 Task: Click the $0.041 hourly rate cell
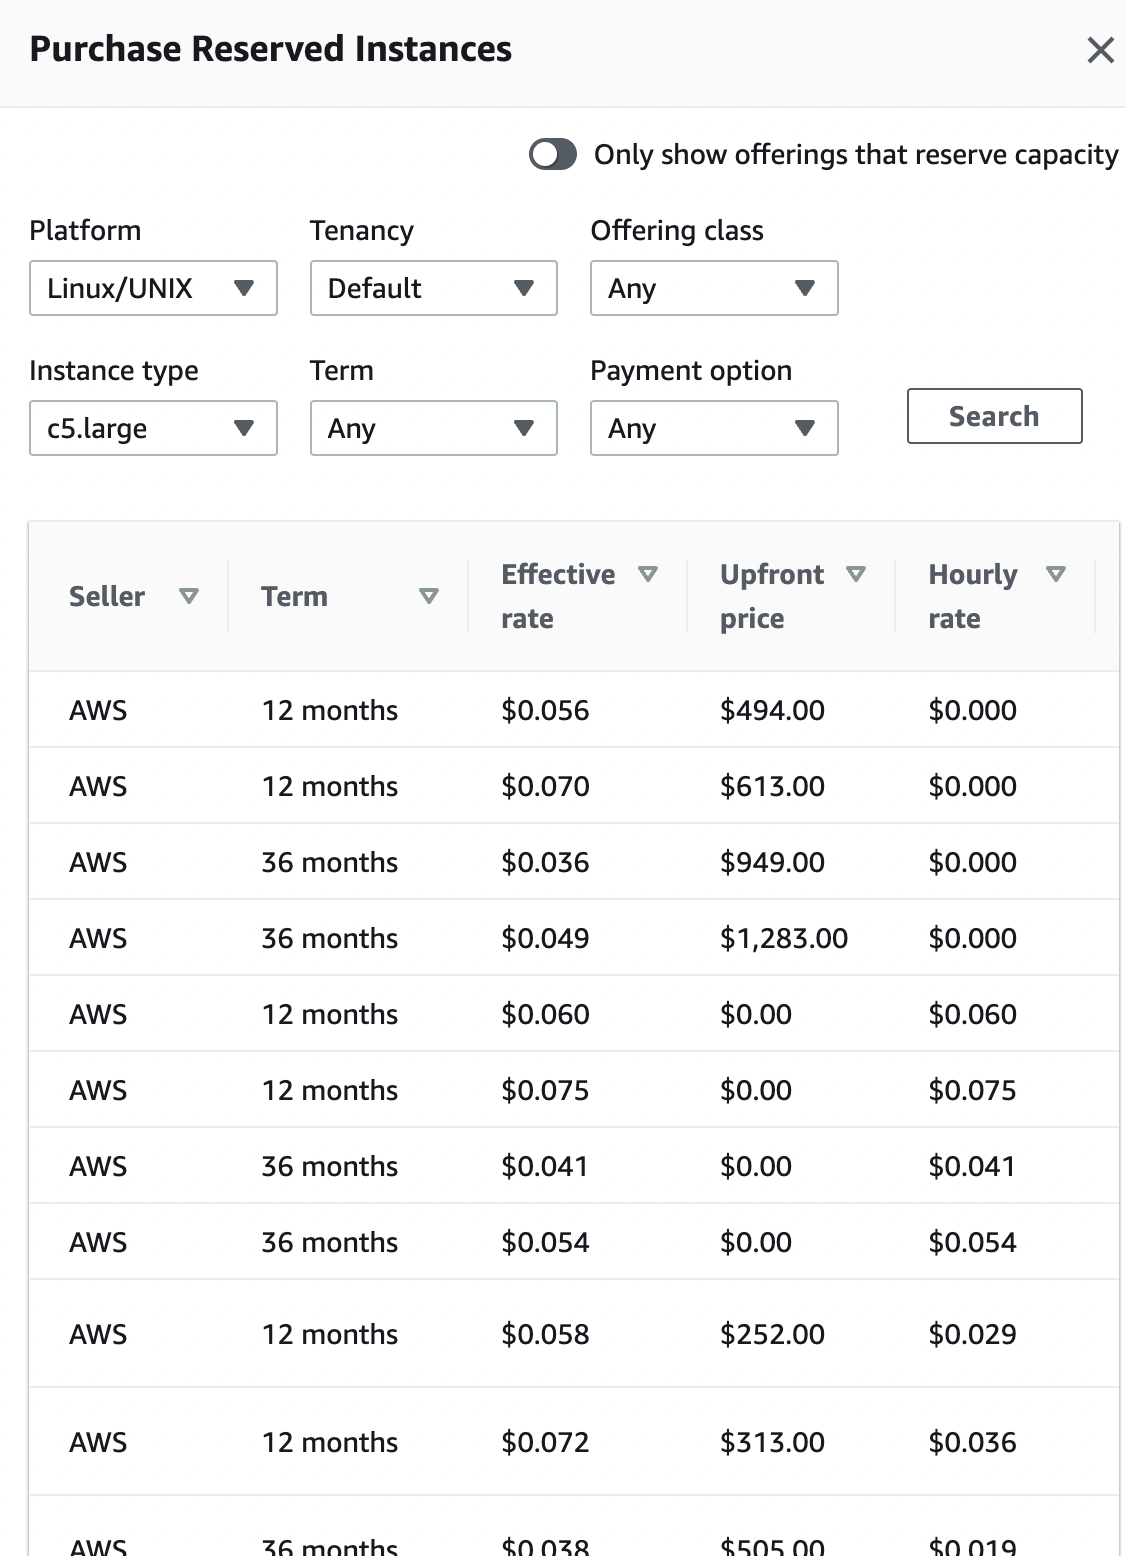[972, 1166]
